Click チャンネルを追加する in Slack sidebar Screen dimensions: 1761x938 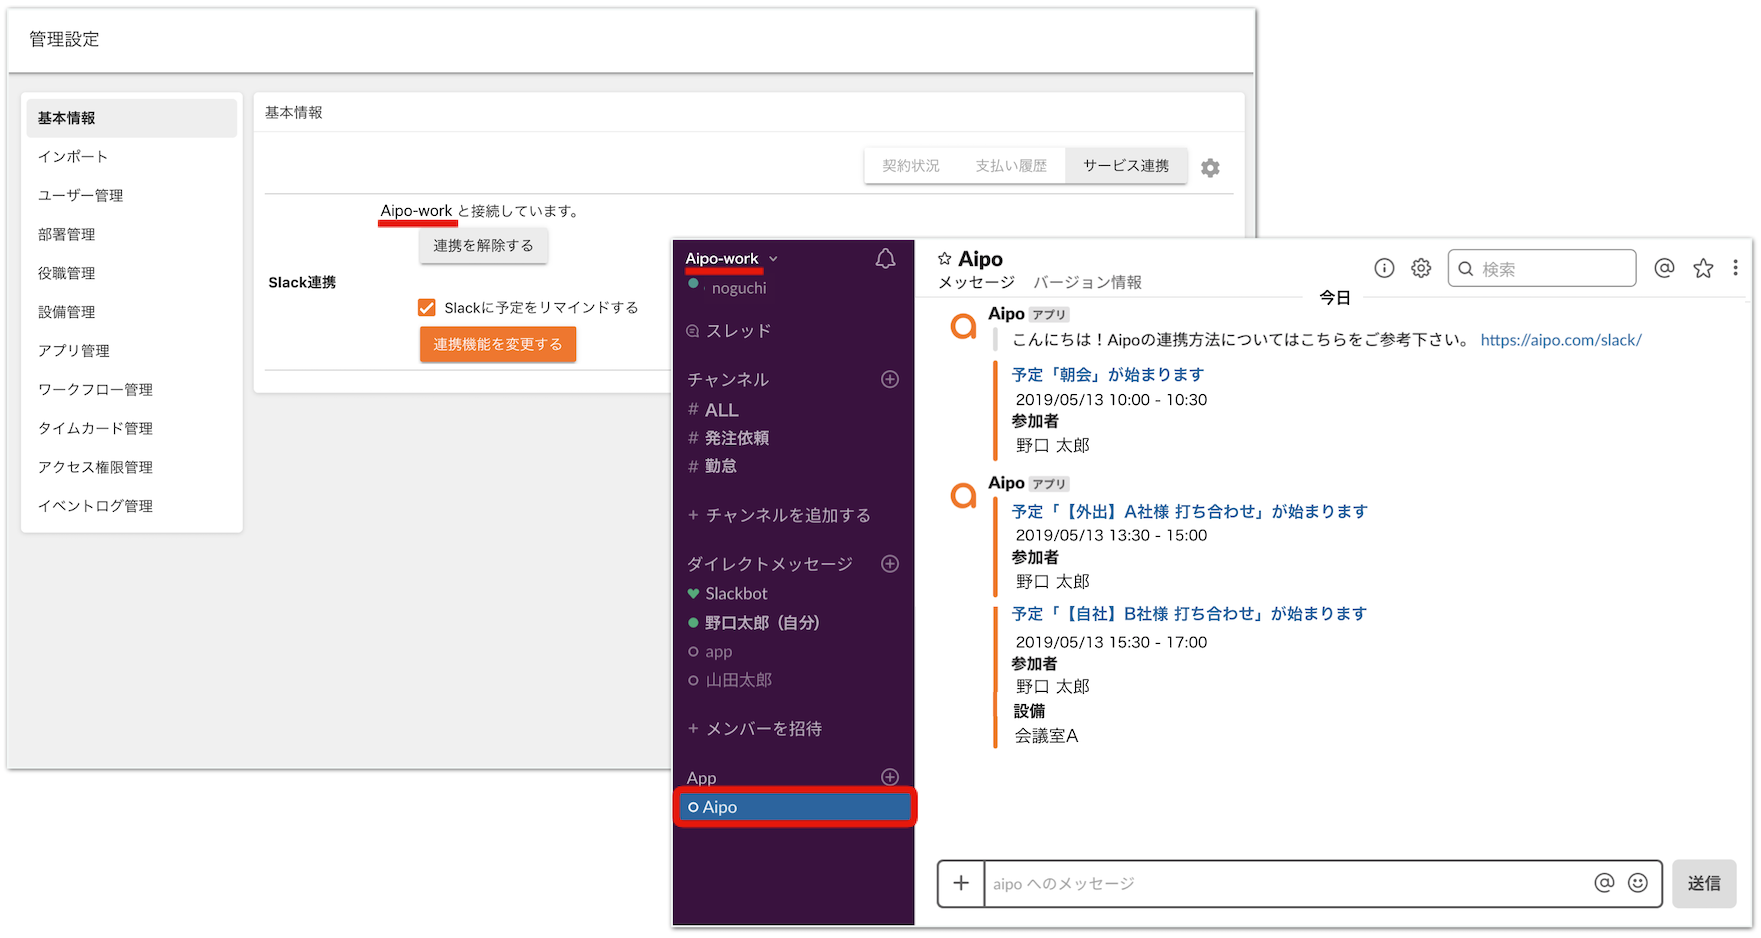(x=779, y=516)
